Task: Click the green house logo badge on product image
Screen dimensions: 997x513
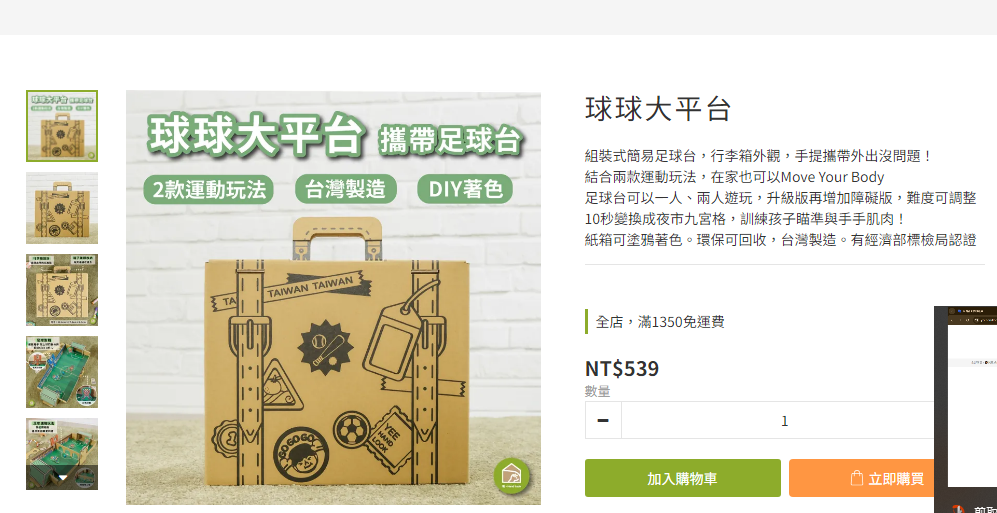Action: tap(512, 475)
